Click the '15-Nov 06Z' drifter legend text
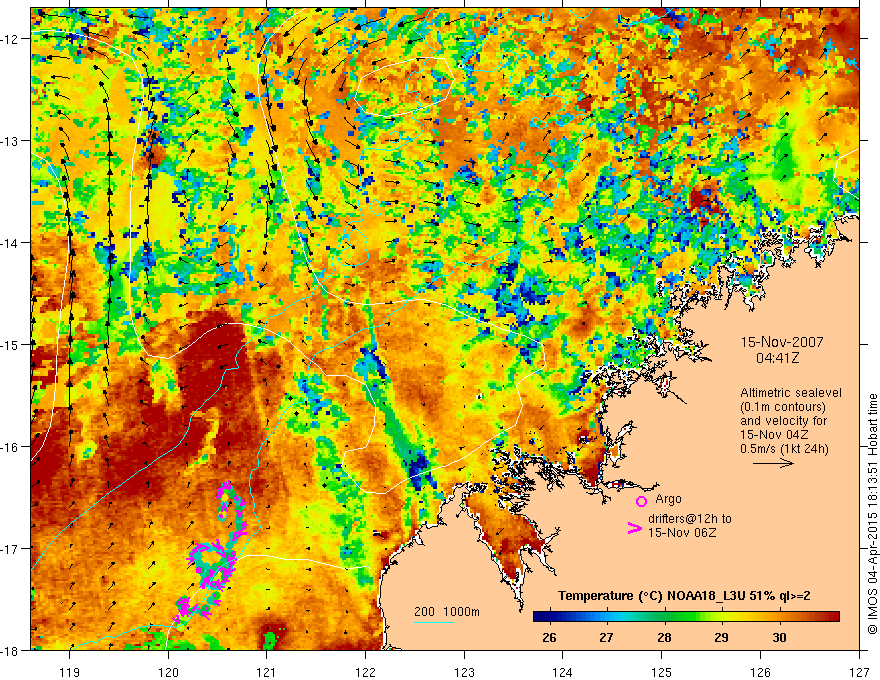 point(682,532)
